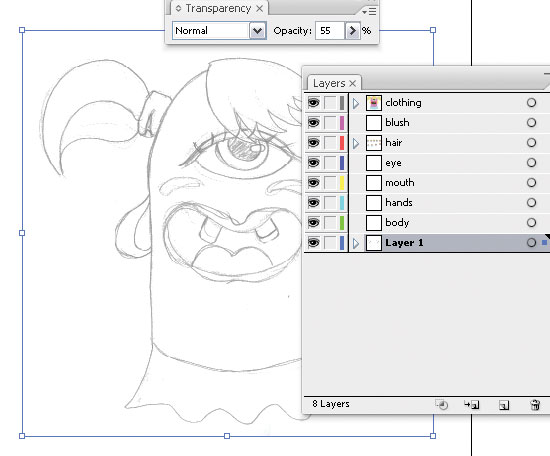This screenshot has height=456, width=550.
Task: Click Create New Layer icon
Action: click(x=504, y=405)
